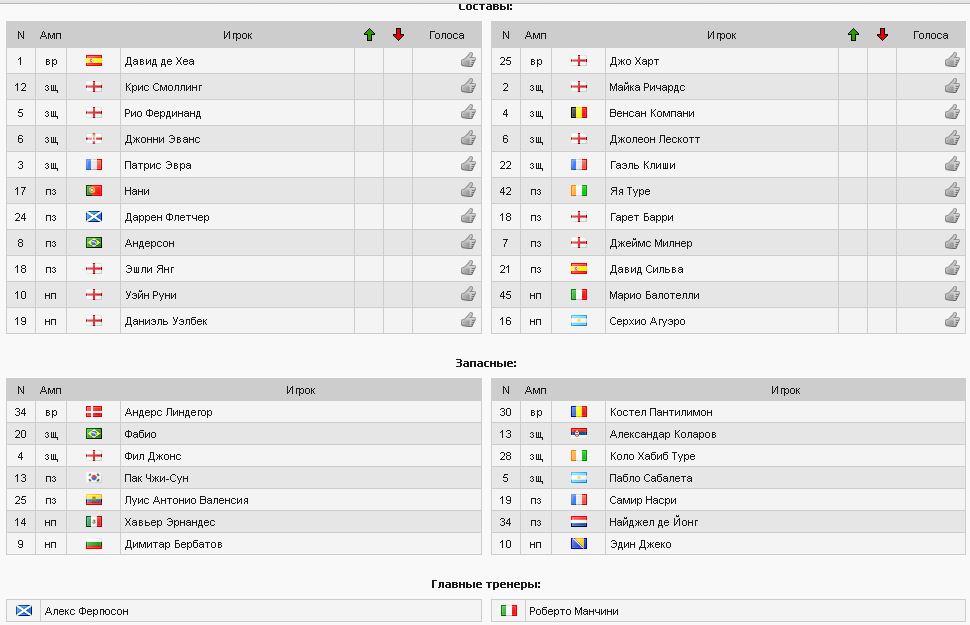This screenshot has width=970, height=625.
Task: Click Амп header in left substitutes table
Action: tap(51, 391)
